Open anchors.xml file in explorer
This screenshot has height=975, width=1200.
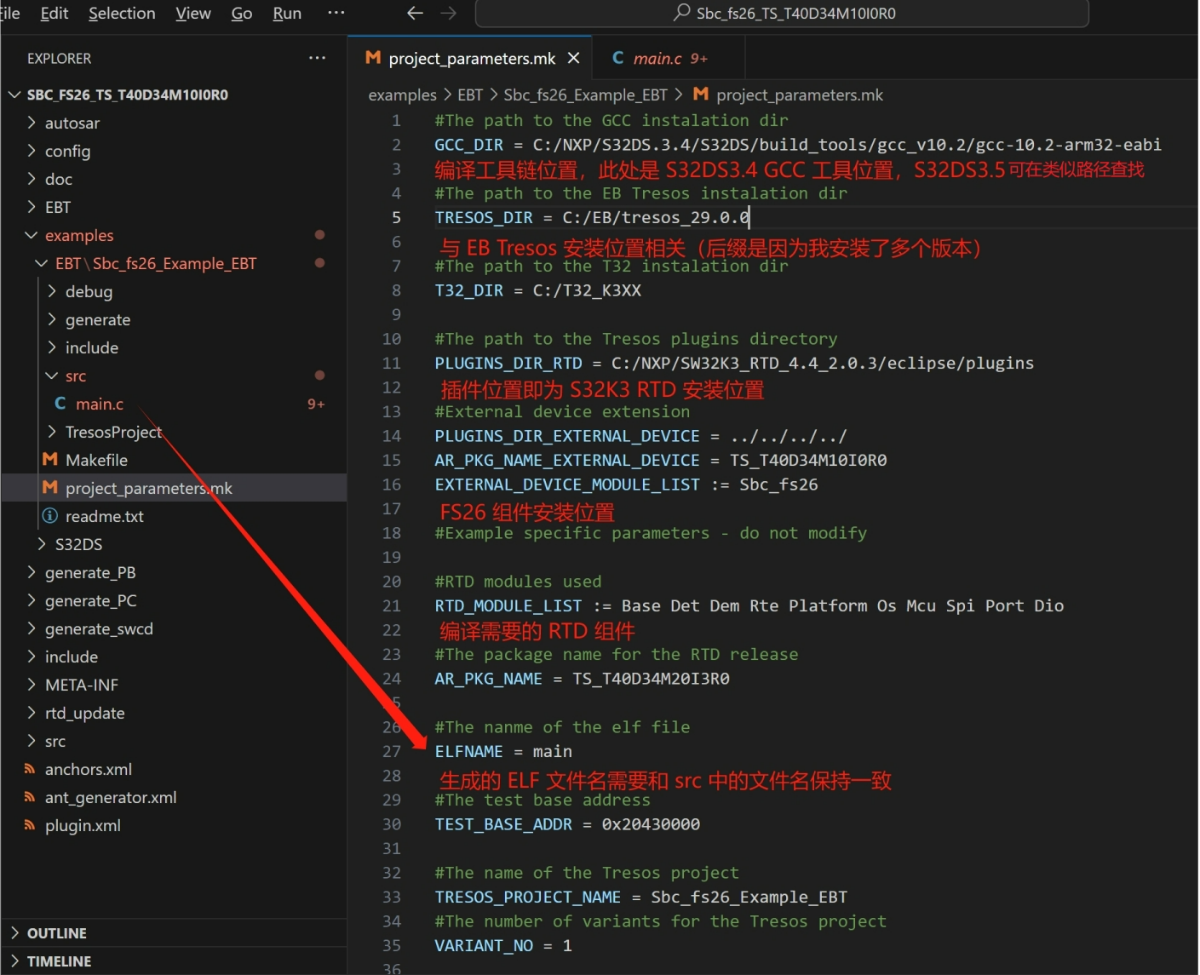click(x=88, y=769)
